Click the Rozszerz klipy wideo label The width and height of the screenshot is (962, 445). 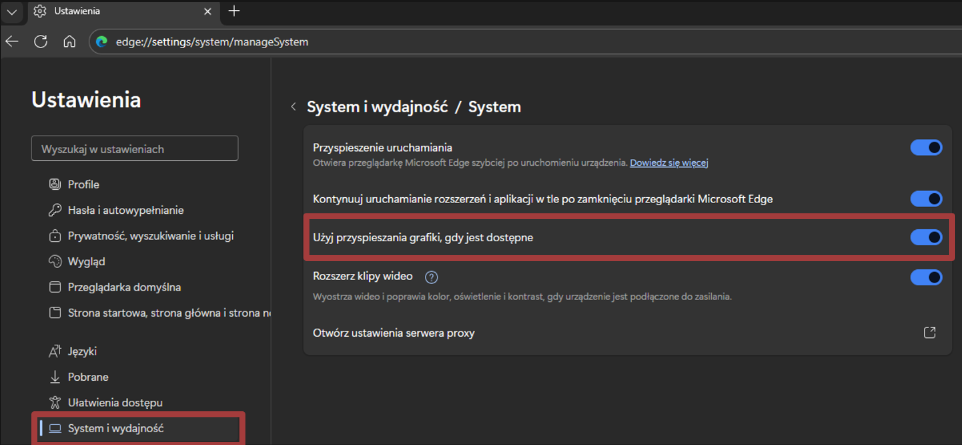[363, 276]
